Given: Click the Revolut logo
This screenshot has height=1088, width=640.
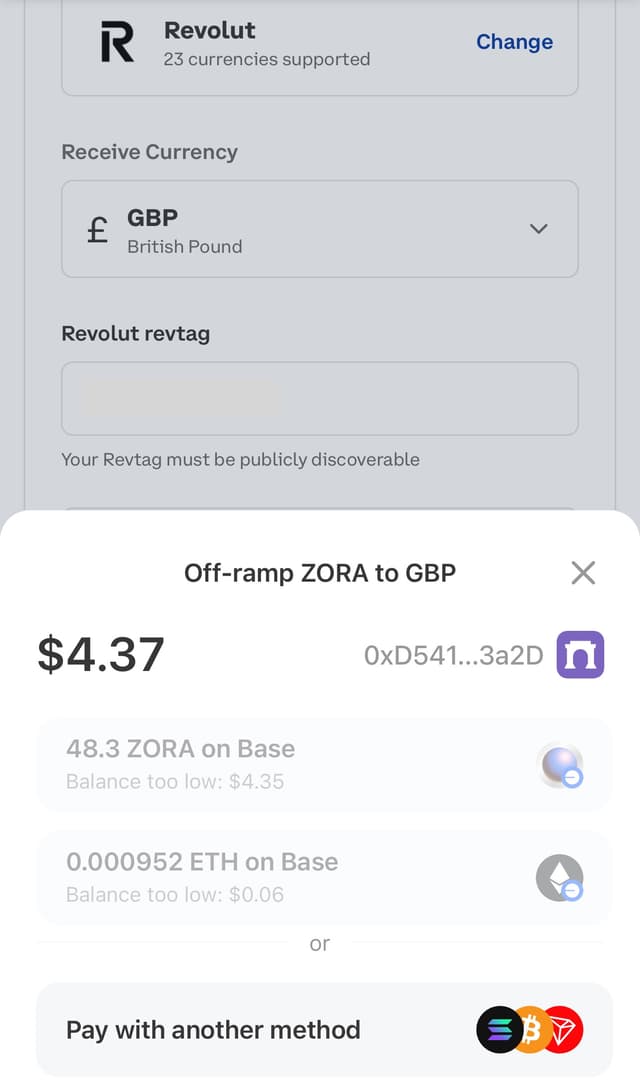Looking at the screenshot, I should (115, 42).
